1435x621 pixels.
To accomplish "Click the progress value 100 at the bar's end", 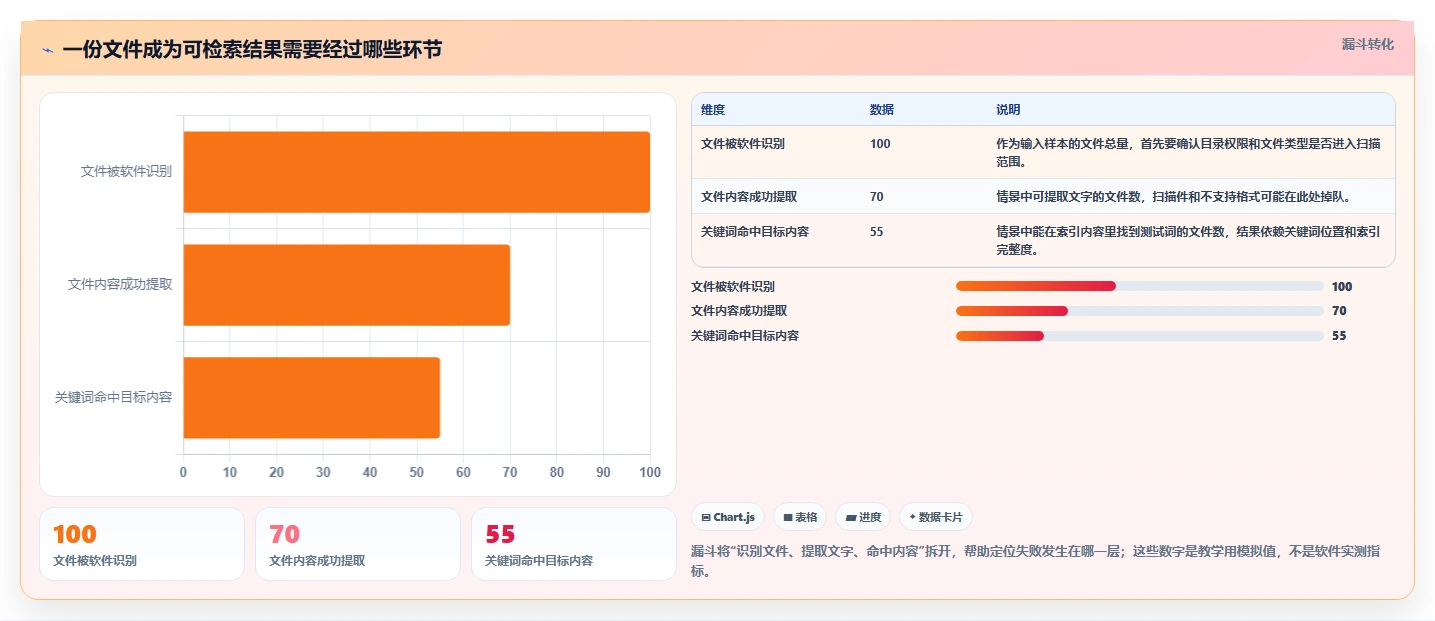I will pos(1342,287).
